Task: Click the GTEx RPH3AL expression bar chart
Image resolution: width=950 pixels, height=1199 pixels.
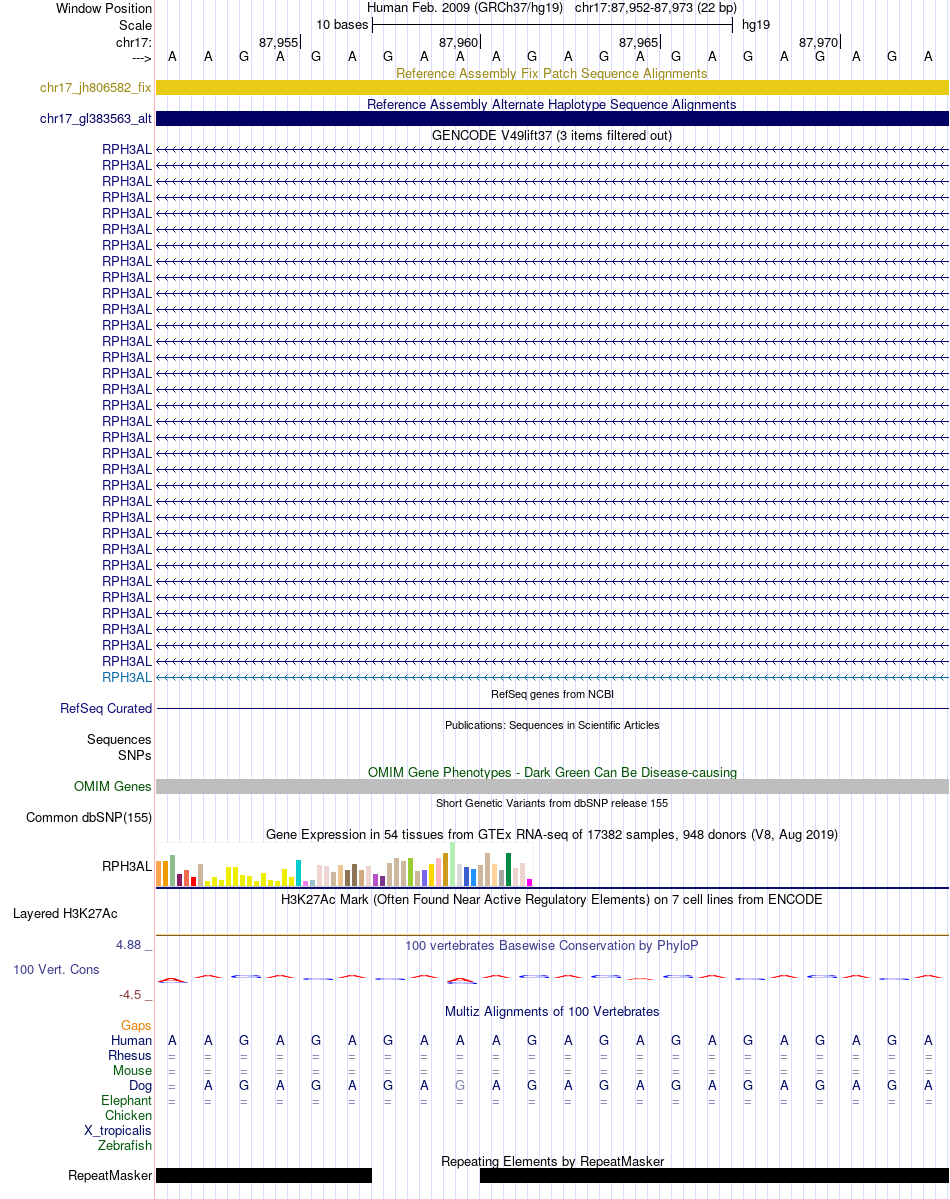Action: pyautogui.click(x=344, y=864)
